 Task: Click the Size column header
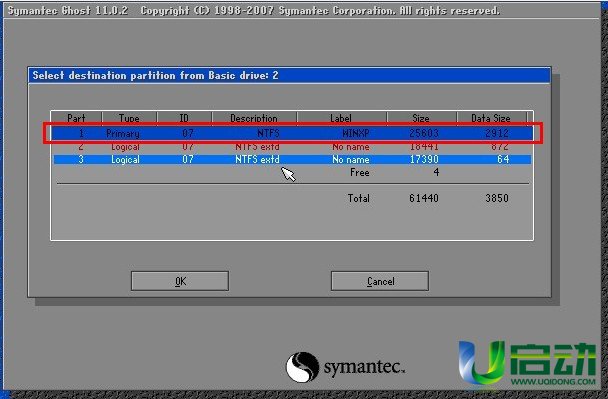point(421,118)
